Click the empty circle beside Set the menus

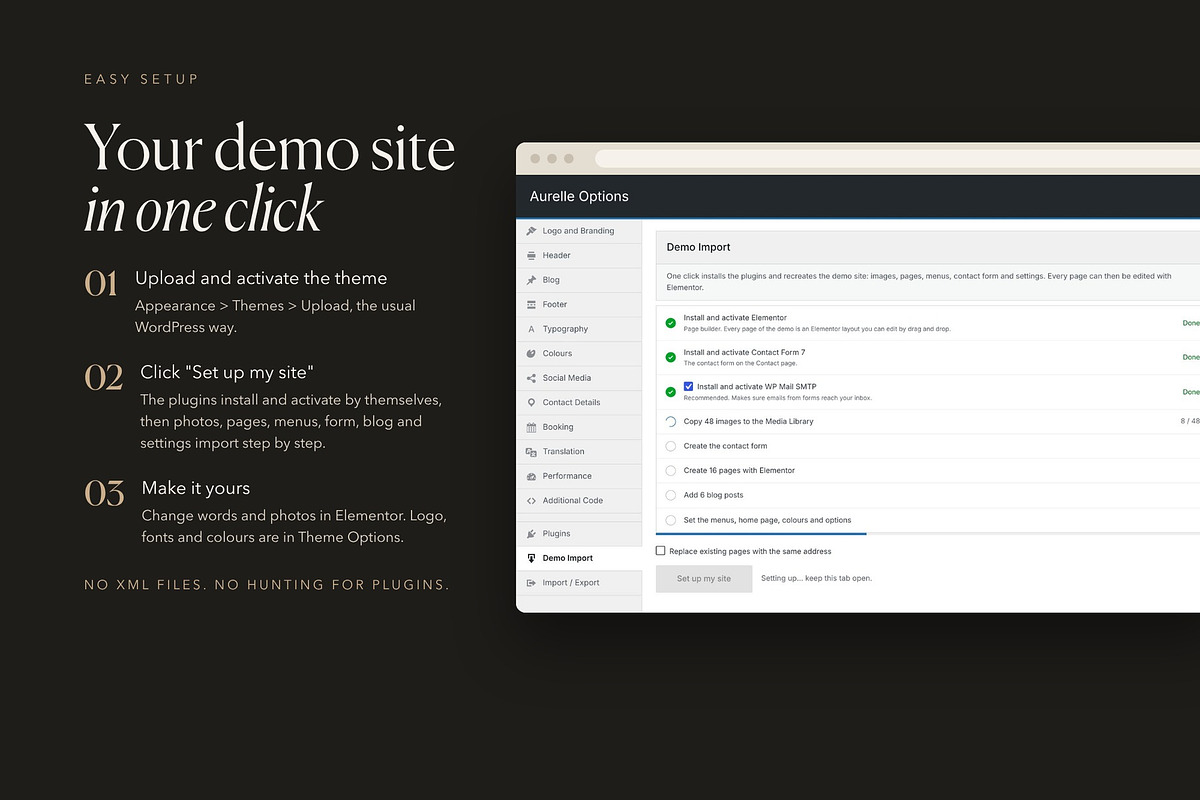(x=670, y=520)
